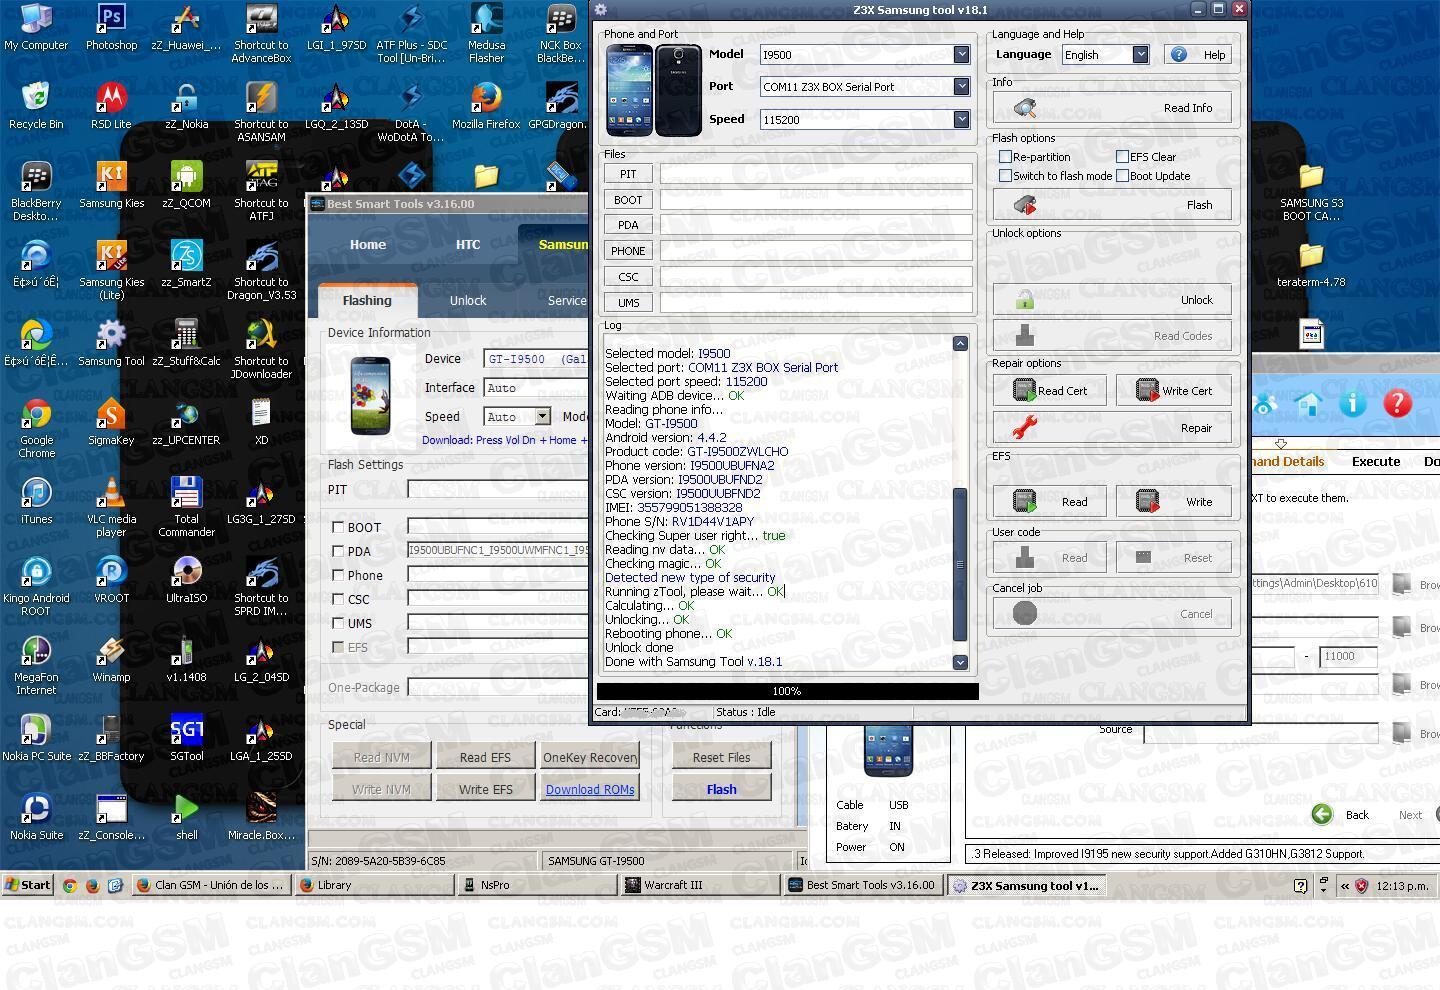Open SAMSUNG S3 BOOT folder icon
The height and width of the screenshot is (990, 1440).
click(1311, 192)
